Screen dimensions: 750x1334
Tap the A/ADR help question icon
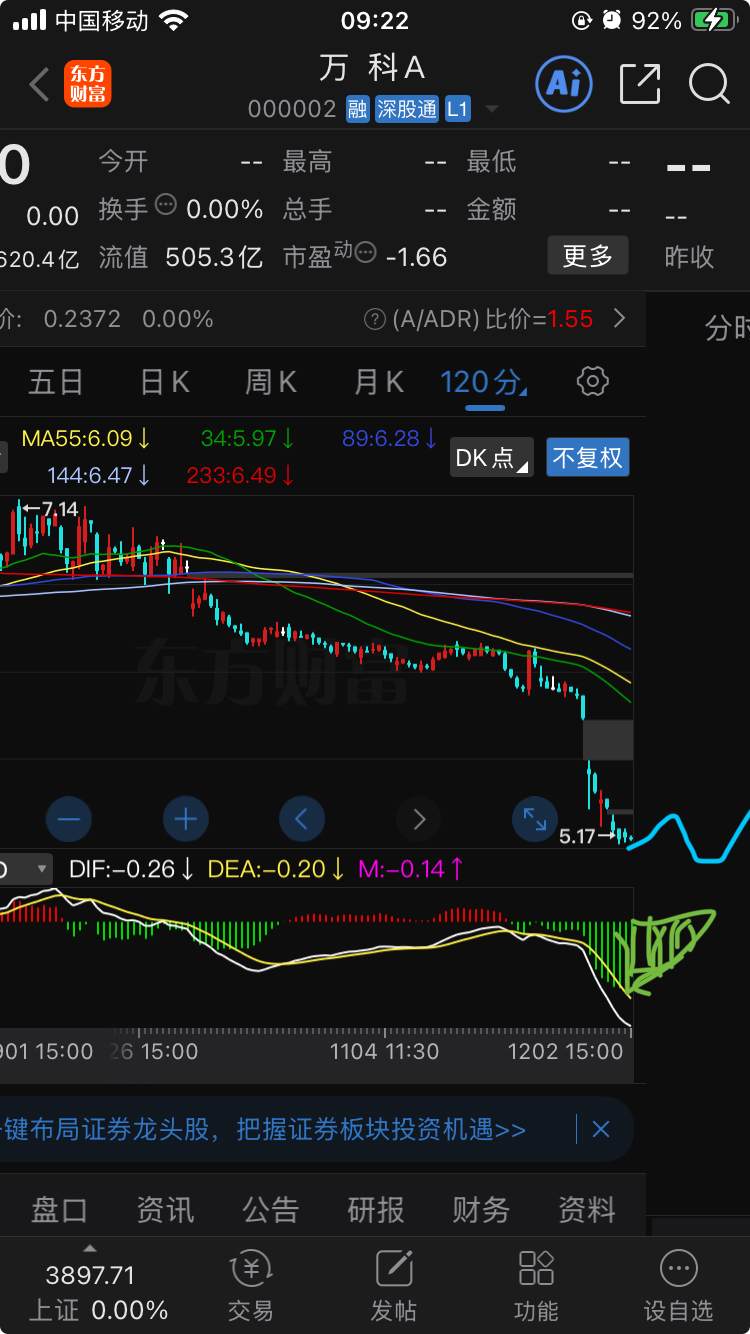pos(375,319)
